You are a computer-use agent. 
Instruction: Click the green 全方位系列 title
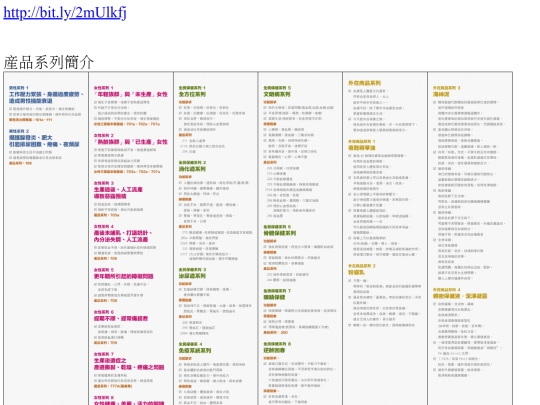[x=192, y=94]
